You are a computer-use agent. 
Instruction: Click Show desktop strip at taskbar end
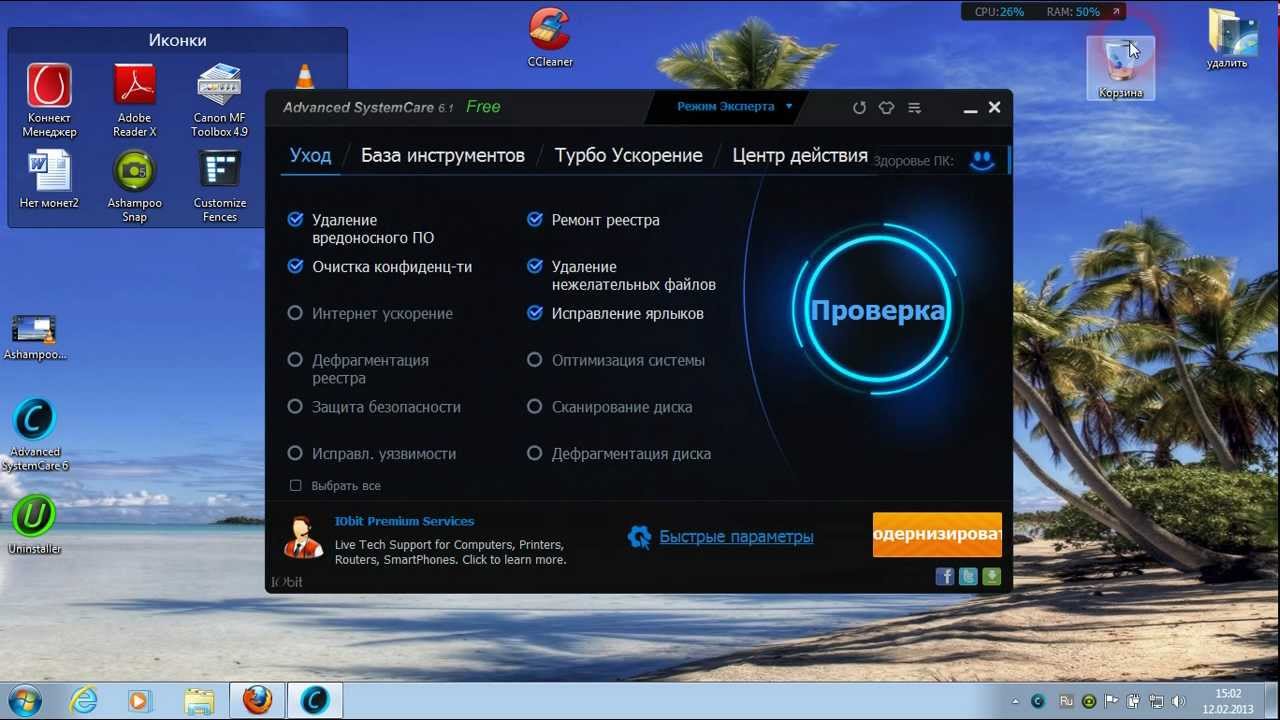pyautogui.click(x=1272, y=700)
